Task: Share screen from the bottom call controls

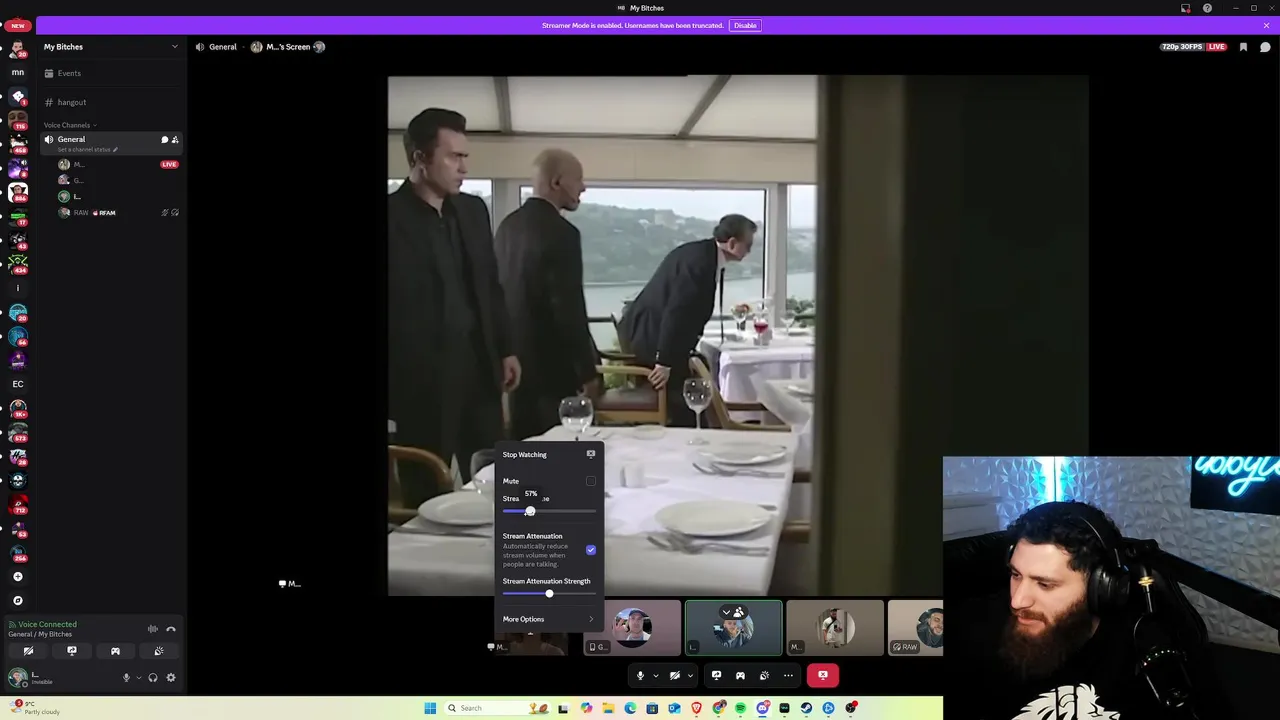Action: click(x=716, y=675)
